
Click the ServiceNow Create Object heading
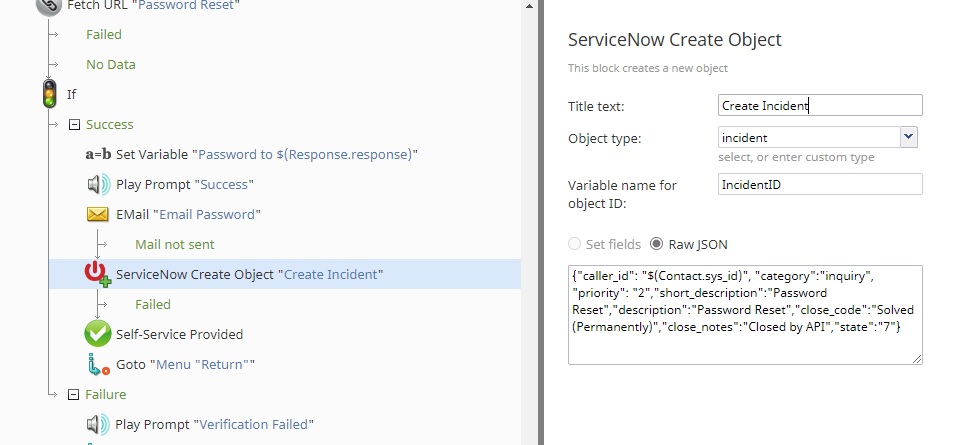(x=674, y=40)
